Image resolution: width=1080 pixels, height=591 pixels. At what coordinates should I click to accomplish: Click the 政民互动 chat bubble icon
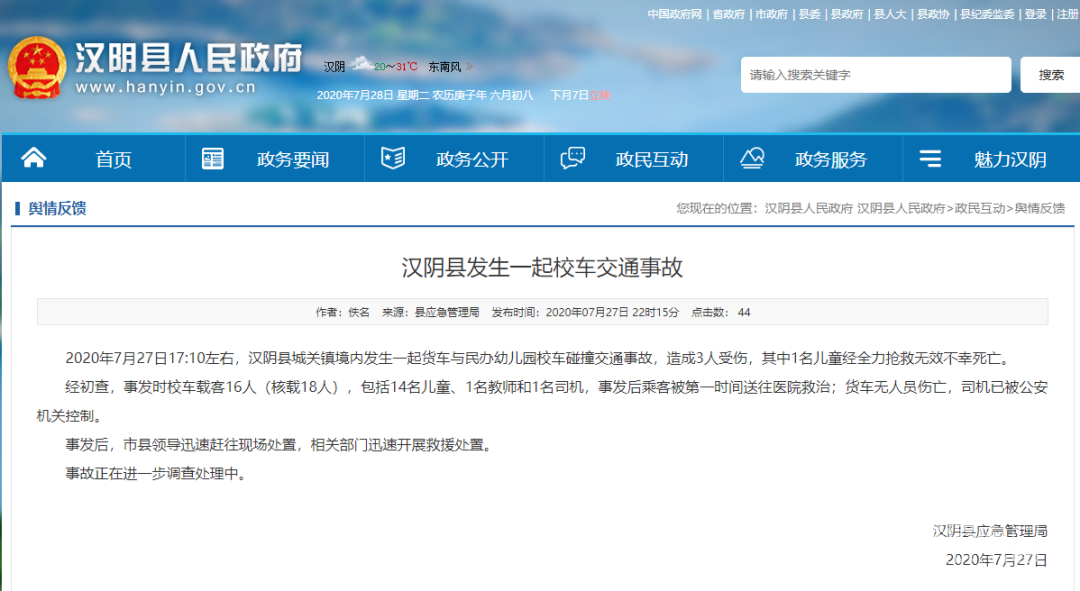coord(573,158)
